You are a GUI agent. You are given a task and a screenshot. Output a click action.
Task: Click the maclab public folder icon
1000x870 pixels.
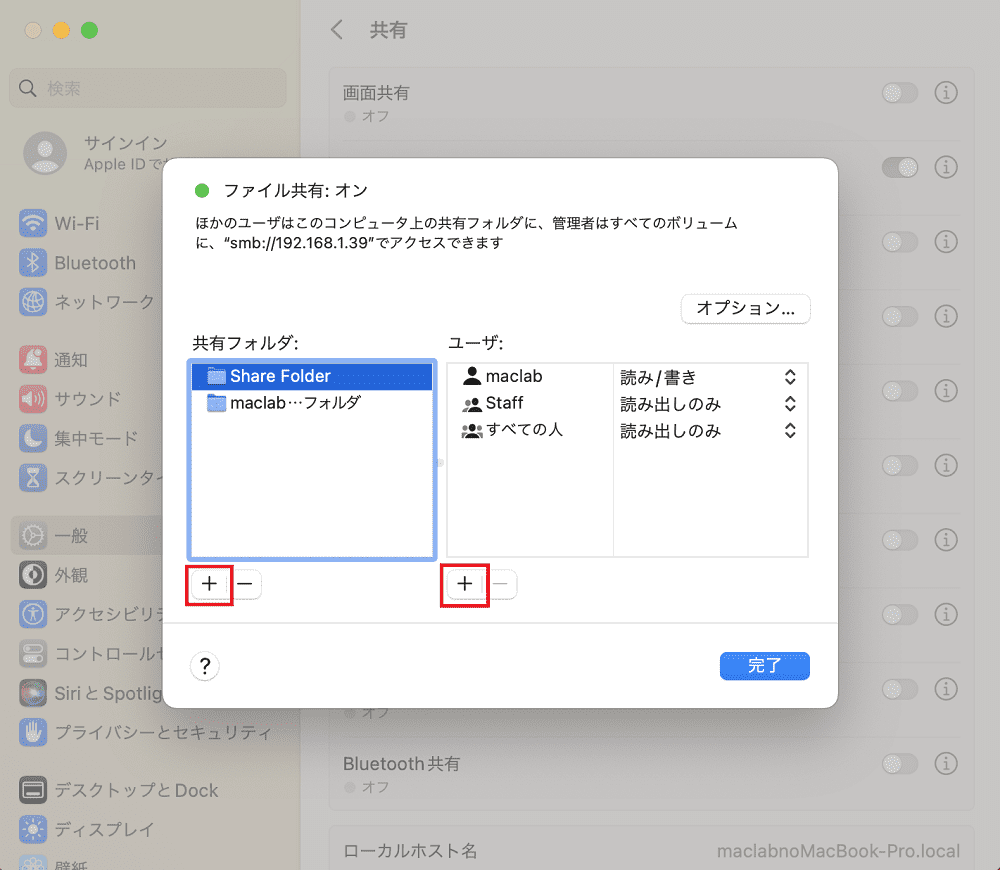(217, 403)
